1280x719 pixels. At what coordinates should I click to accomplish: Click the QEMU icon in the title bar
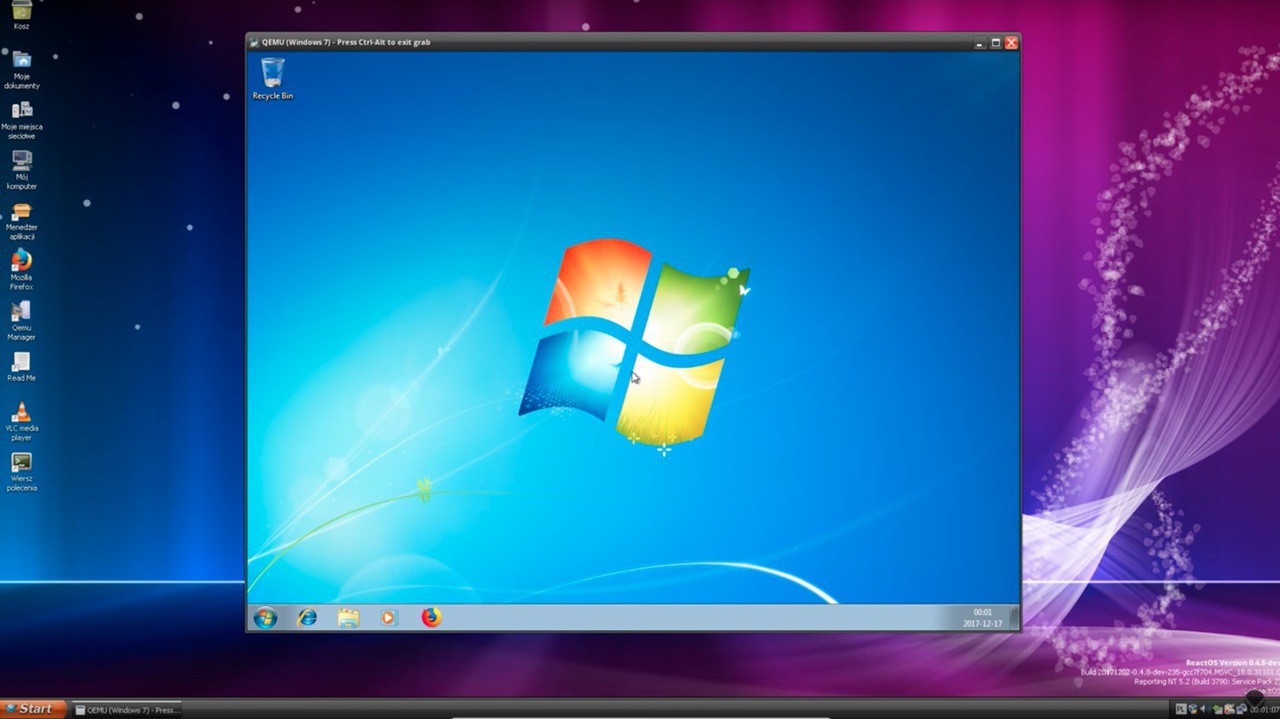tap(254, 42)
